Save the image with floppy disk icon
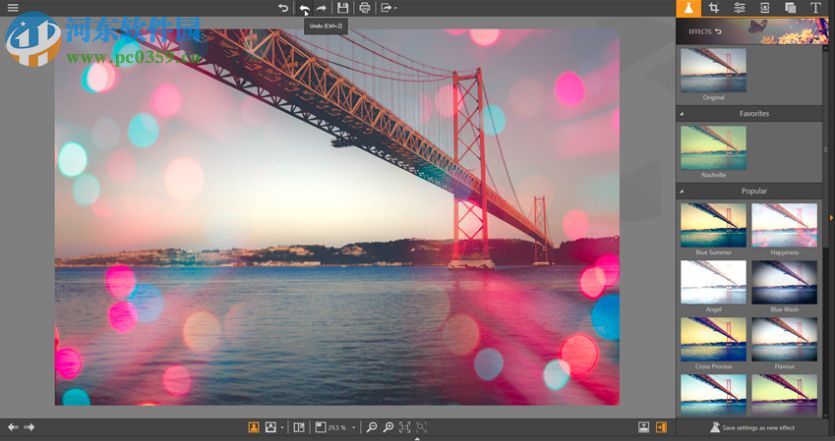The height and width of the screenshot is (441, 835). click(x=343, y=8)
